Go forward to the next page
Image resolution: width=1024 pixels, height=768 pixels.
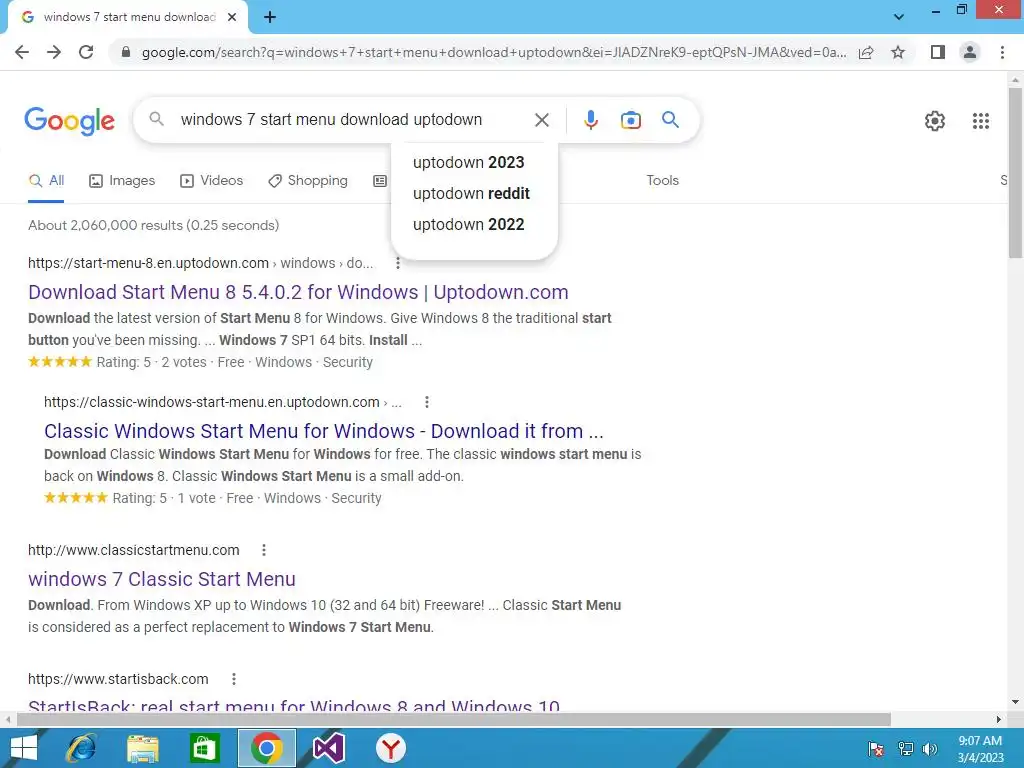point(54,52)
